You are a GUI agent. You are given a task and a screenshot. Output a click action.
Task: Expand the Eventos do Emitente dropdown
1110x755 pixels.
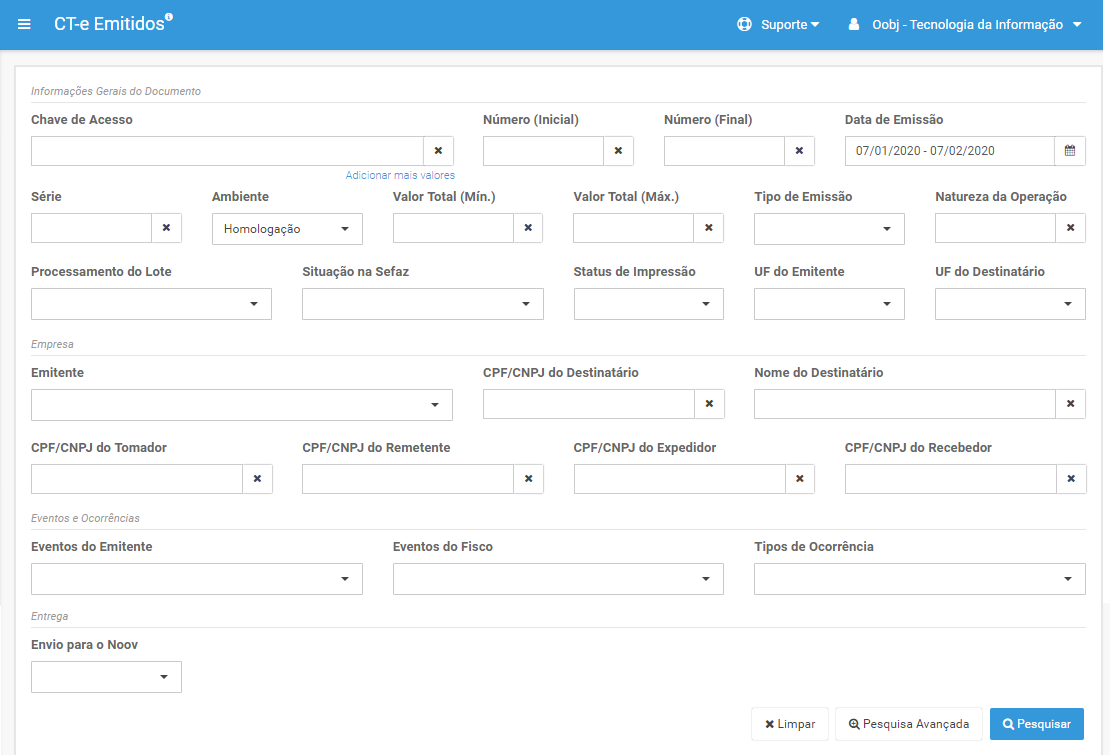tap(197, 580)
